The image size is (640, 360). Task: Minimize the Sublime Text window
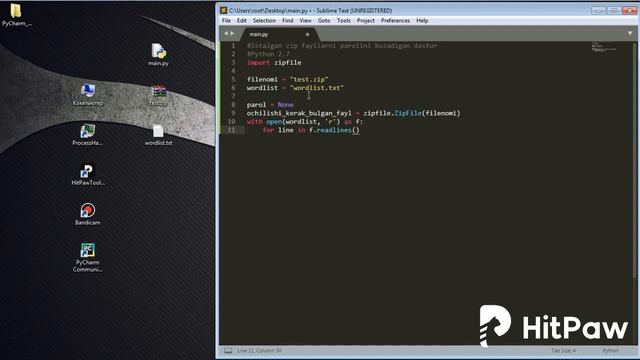[598, 11]
